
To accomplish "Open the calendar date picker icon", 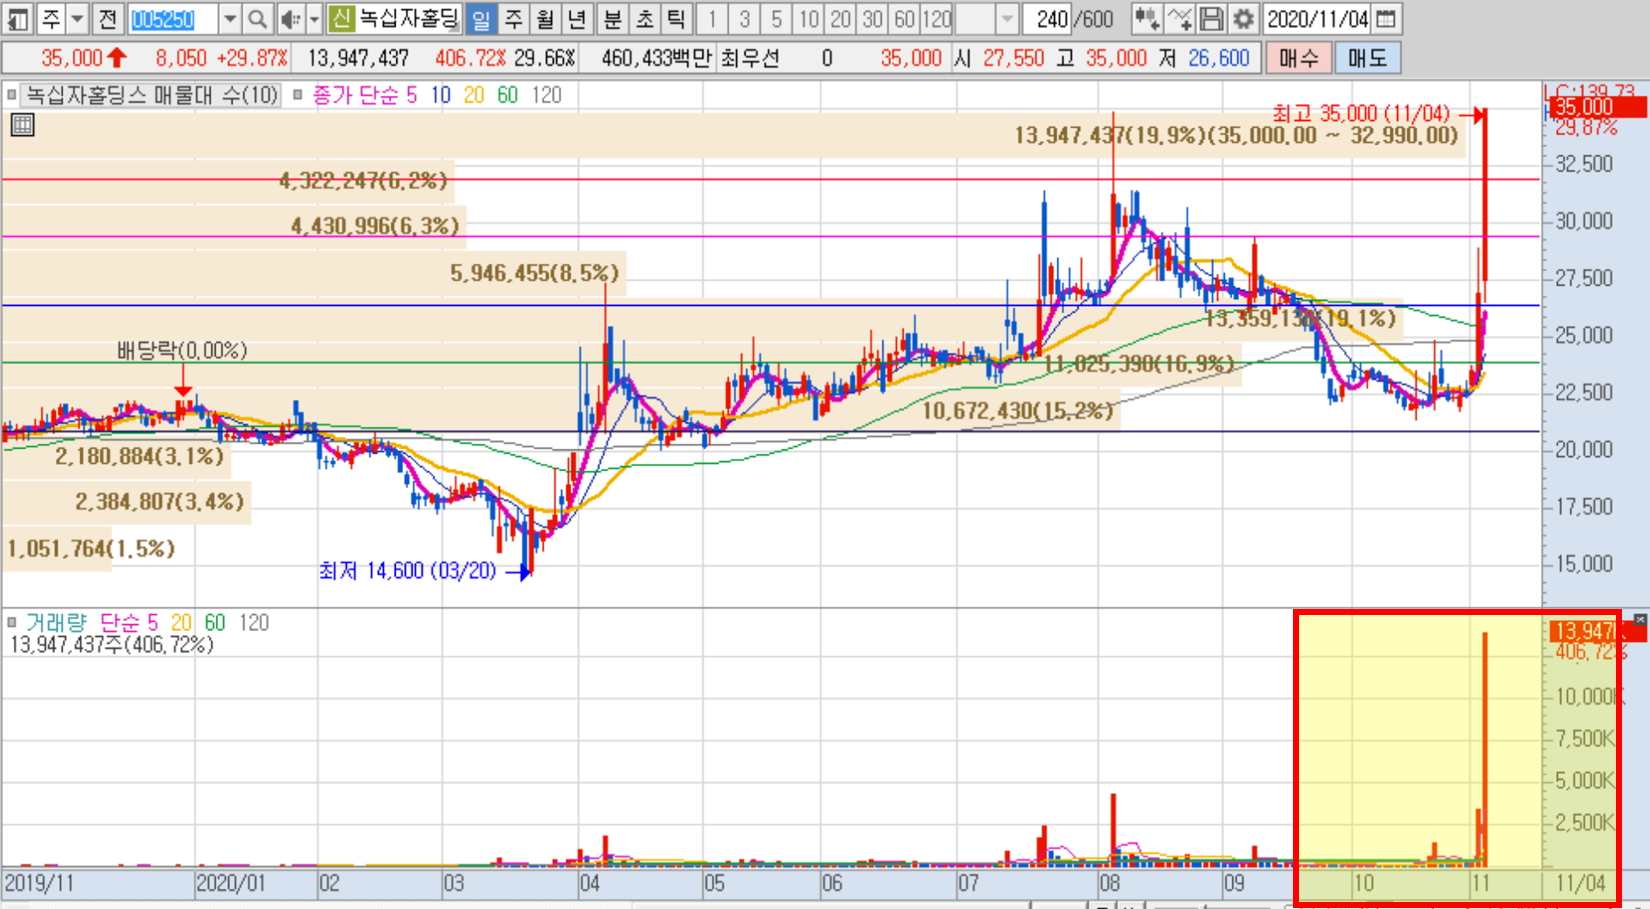I will pos(1386,18).
